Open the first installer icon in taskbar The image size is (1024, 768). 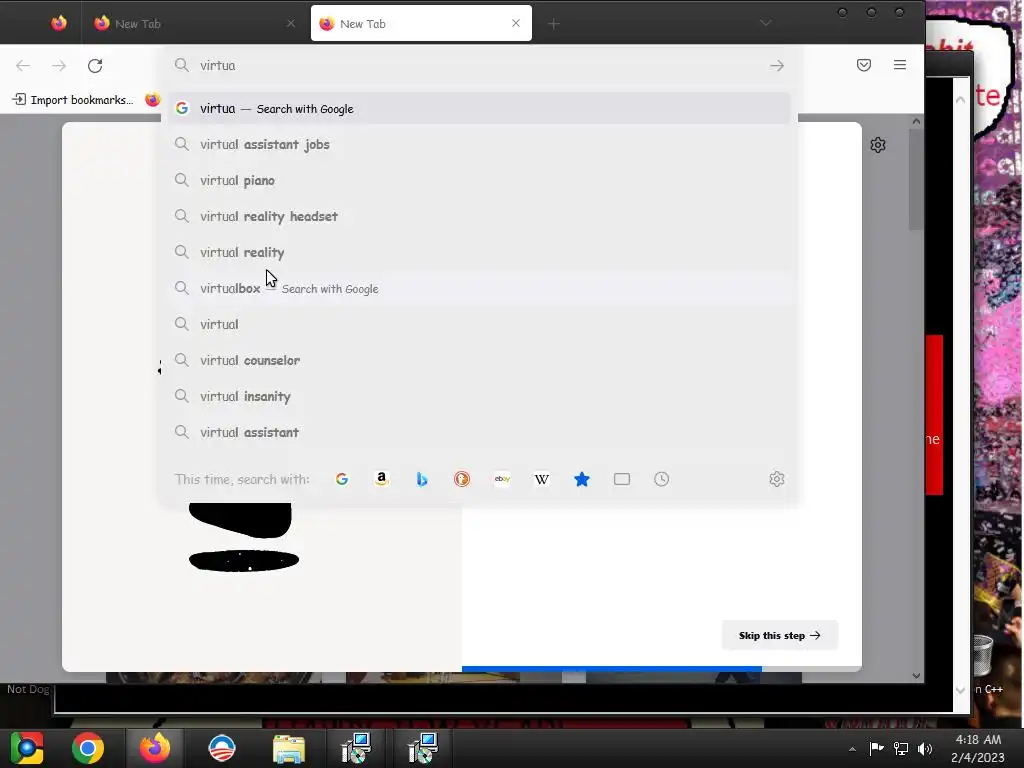(x=356, y=748)
